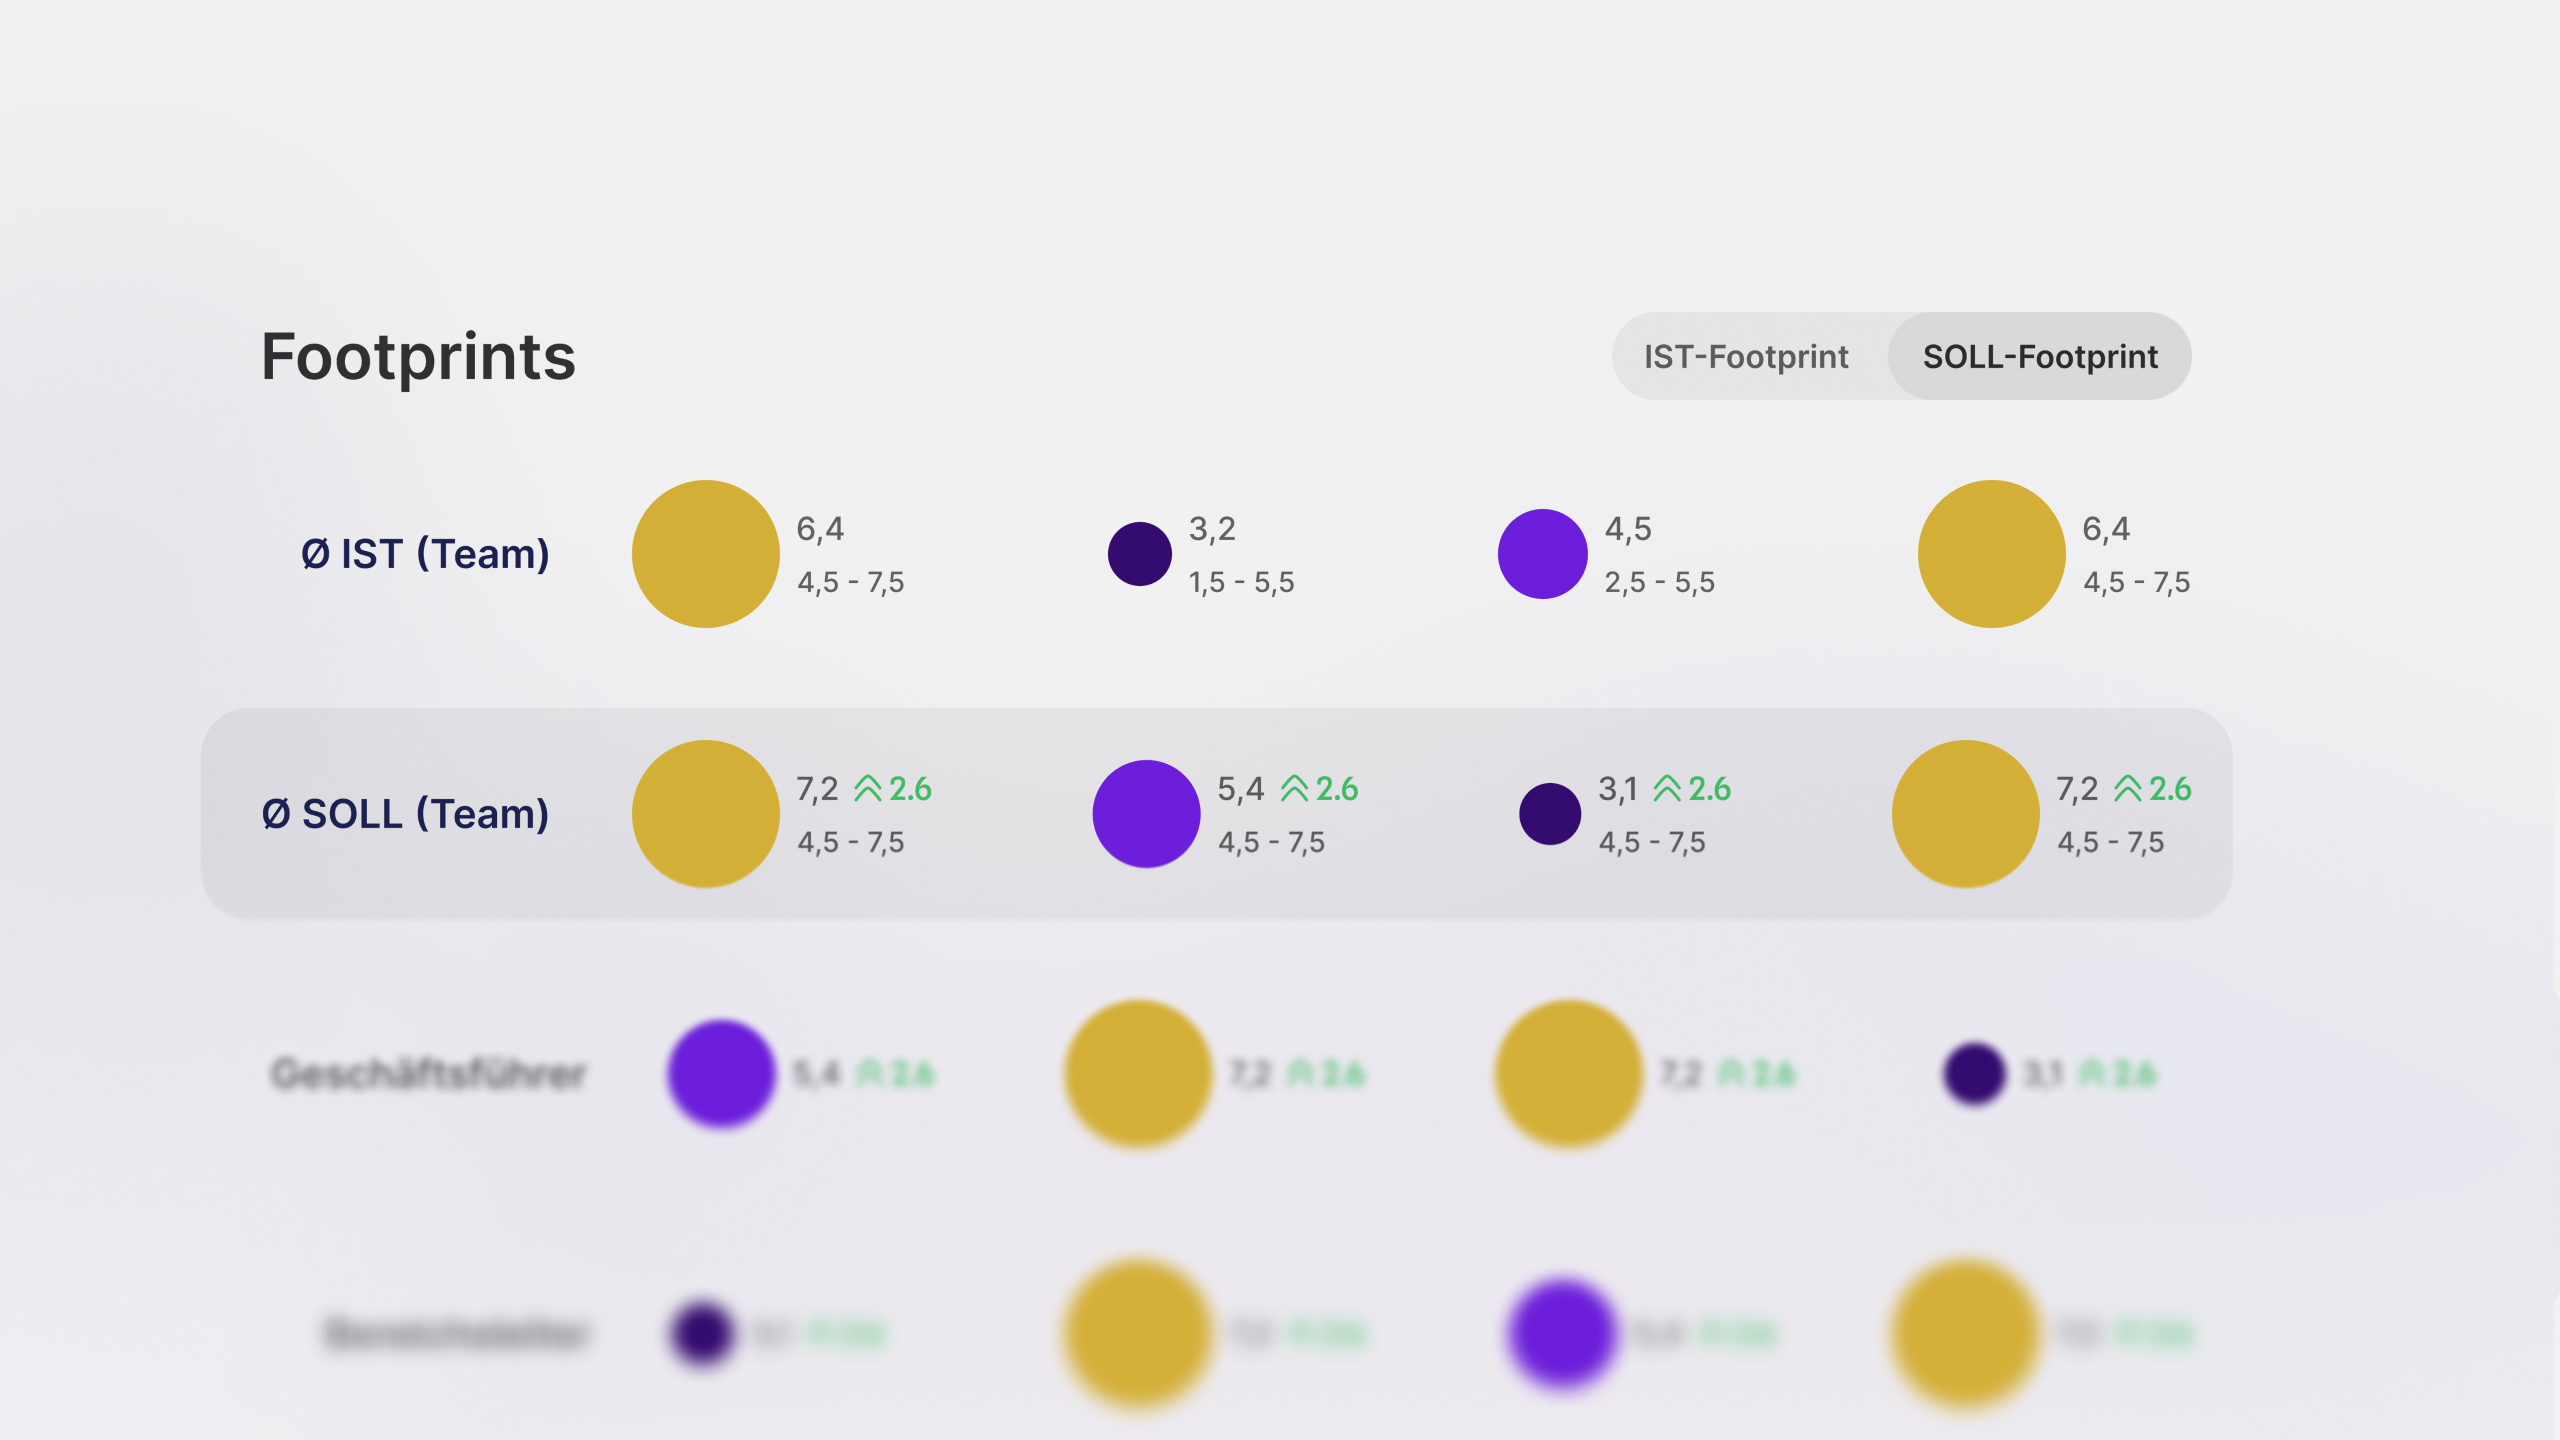Viewport: 2560px width, 1440px height.
Task: Click violet circle in Geschäftsführer row
Action: tap(721, 1074)
